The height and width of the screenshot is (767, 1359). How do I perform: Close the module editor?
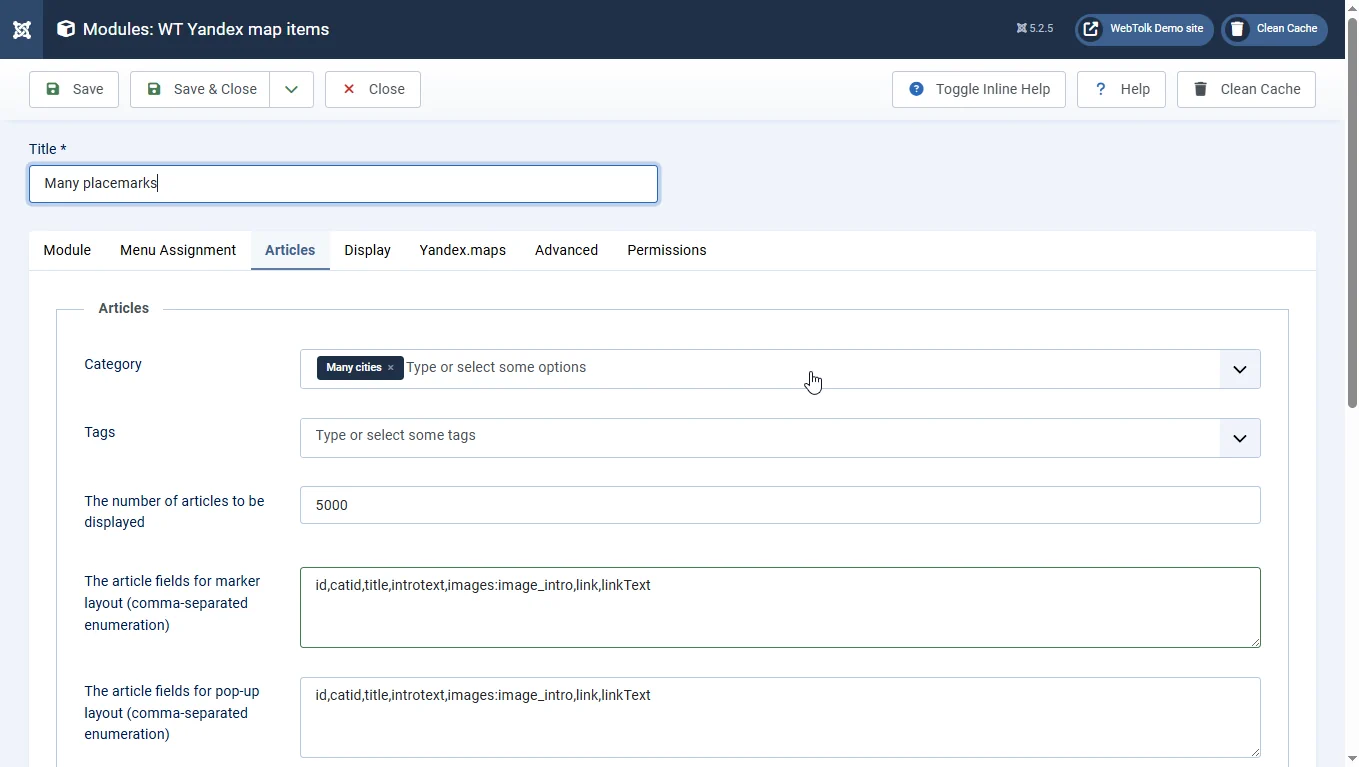pos(373,89)
